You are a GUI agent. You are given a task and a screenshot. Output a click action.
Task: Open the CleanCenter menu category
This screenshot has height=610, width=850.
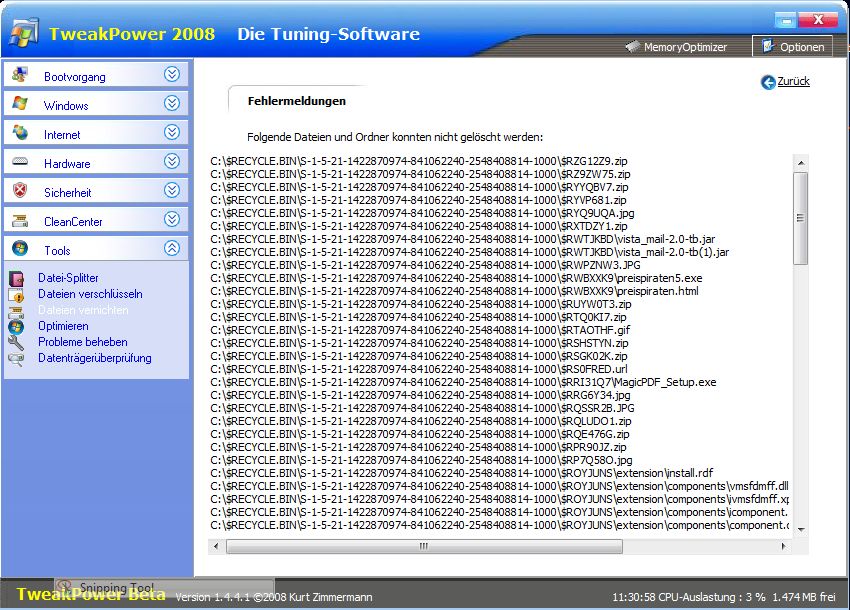[x=96, y=220]
